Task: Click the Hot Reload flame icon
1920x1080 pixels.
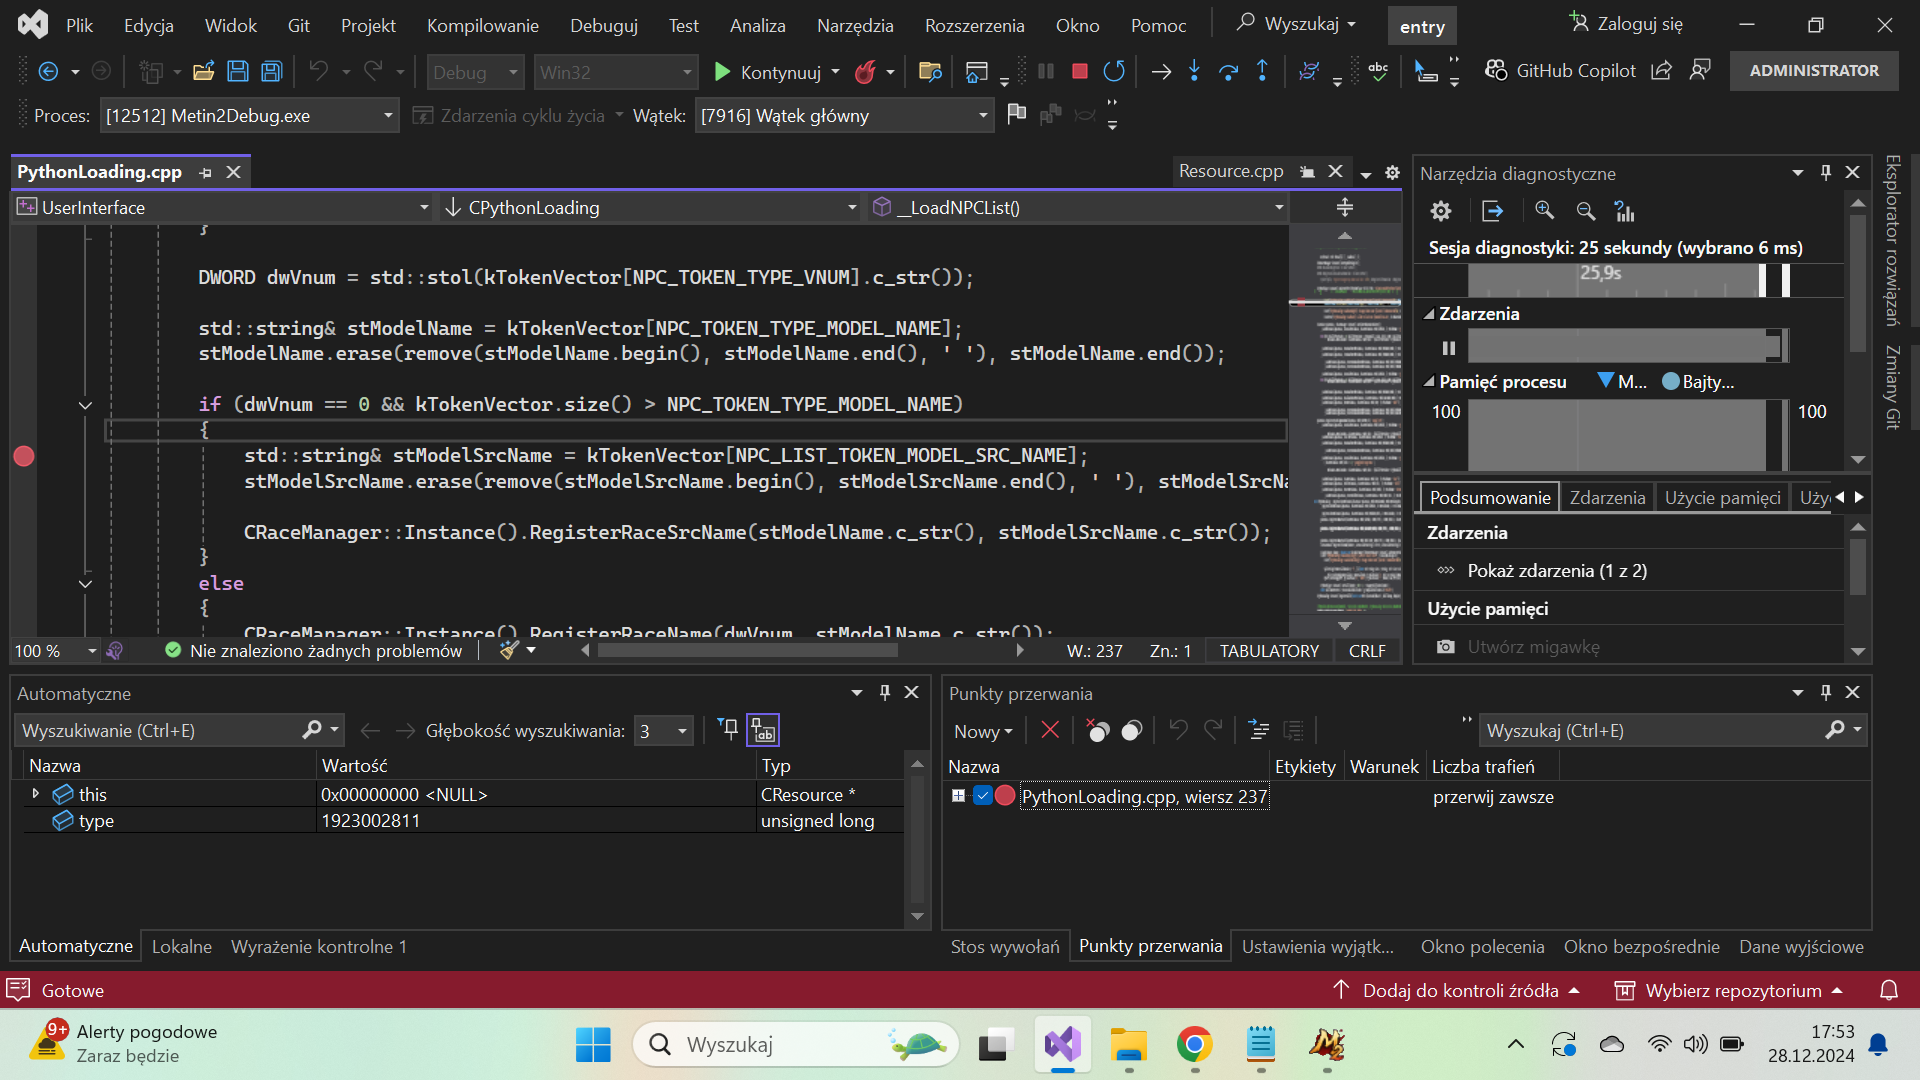Action: (865, 72)
